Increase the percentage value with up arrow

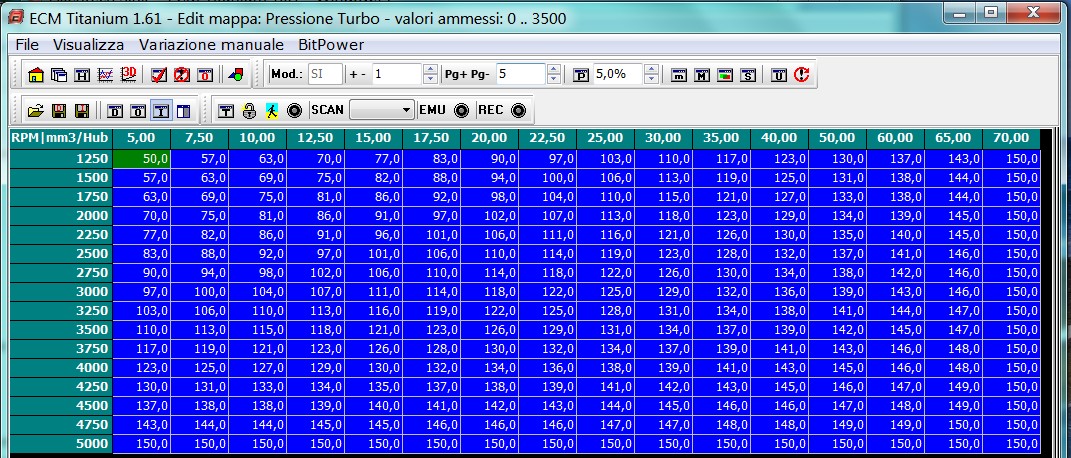pos(651,70)
